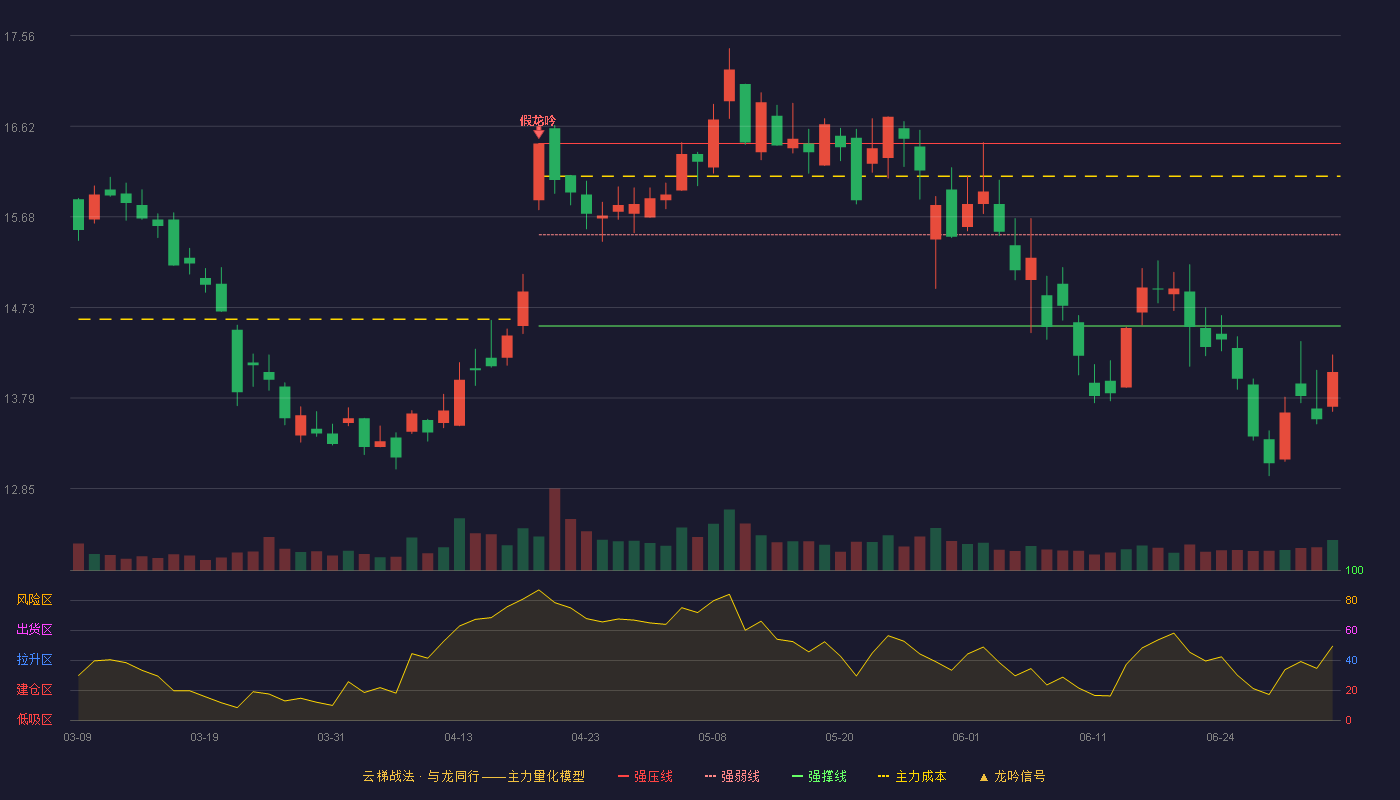Click the 04-23 date axis label

coord(585,737)
